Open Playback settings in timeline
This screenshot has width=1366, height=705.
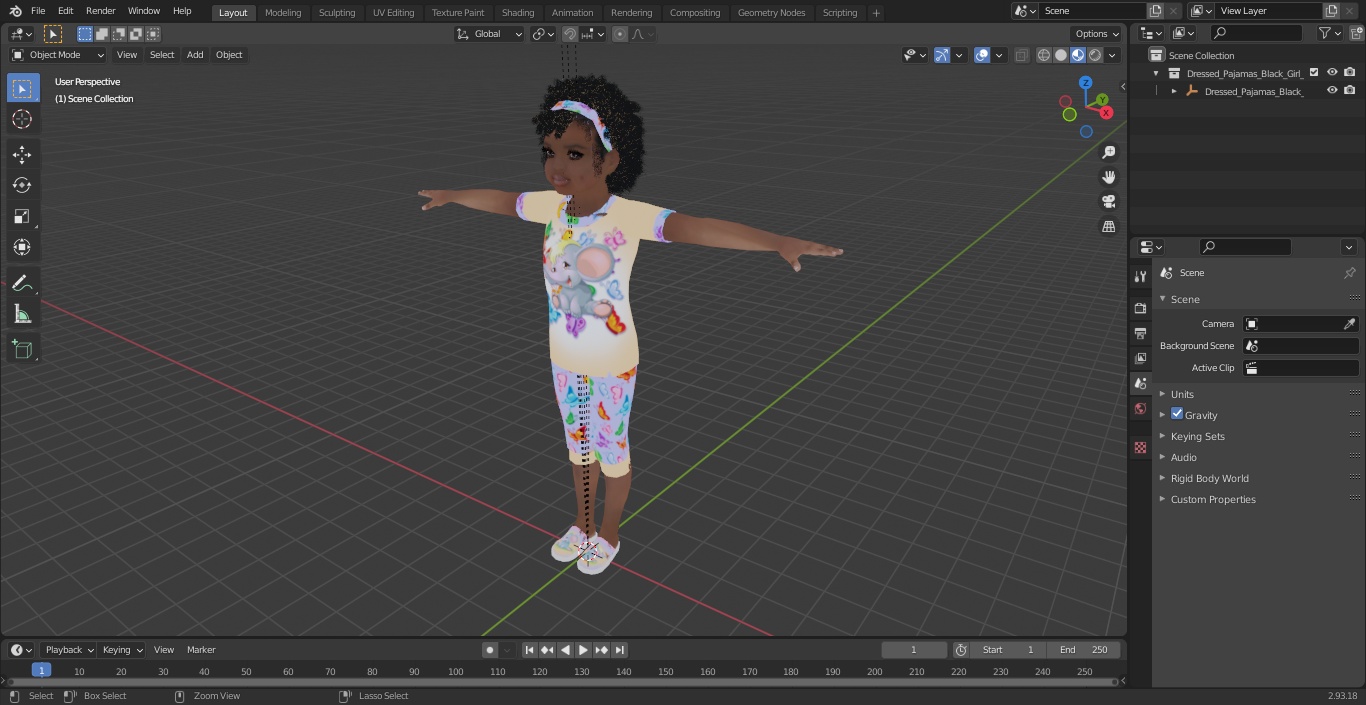click(x=69, y=650)
